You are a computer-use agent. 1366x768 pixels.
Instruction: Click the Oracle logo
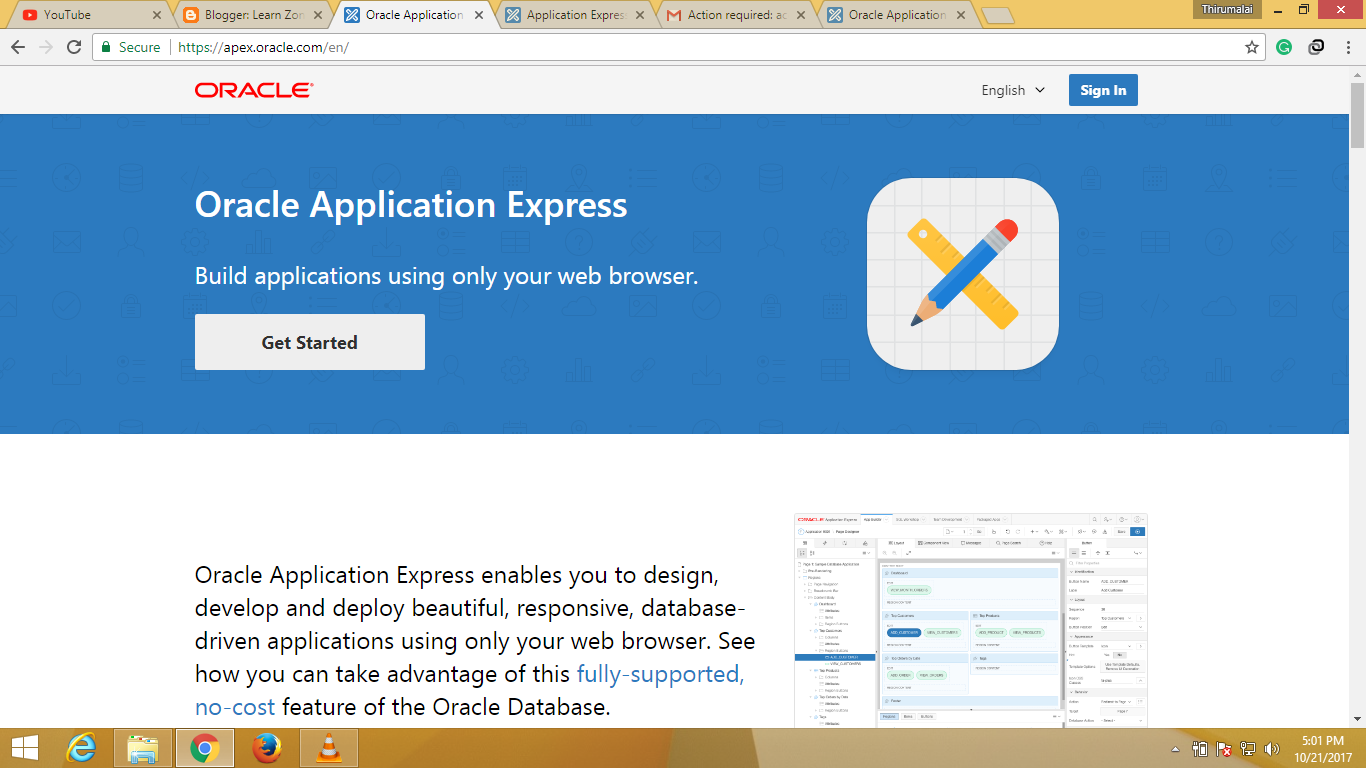[x=254, y=90]
